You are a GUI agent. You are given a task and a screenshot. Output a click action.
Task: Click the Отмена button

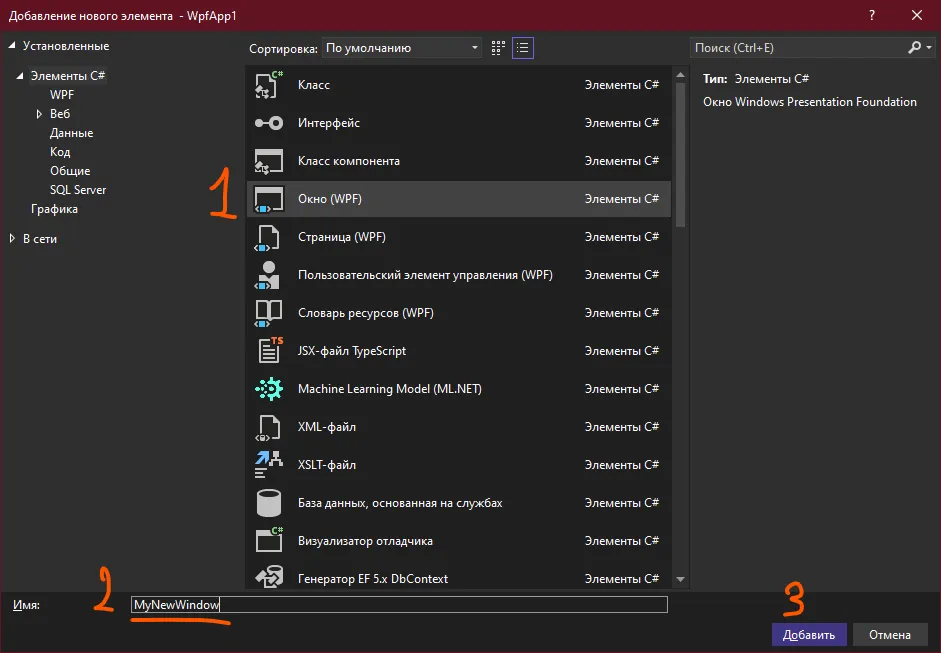click(x=889, y=634)
